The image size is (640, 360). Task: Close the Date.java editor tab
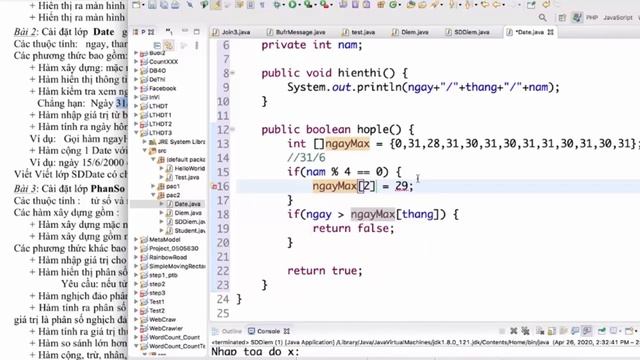[551, 32]
